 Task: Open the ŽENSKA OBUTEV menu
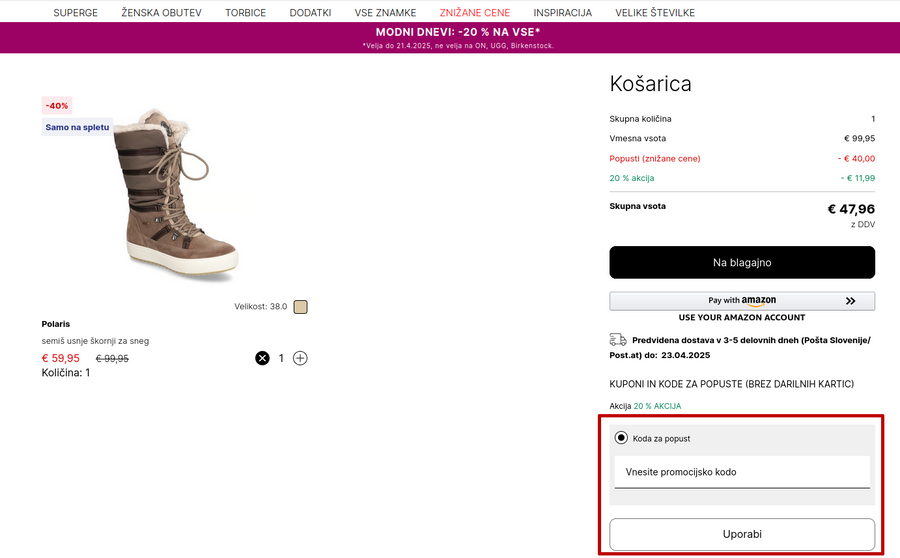tap(161, 13)
